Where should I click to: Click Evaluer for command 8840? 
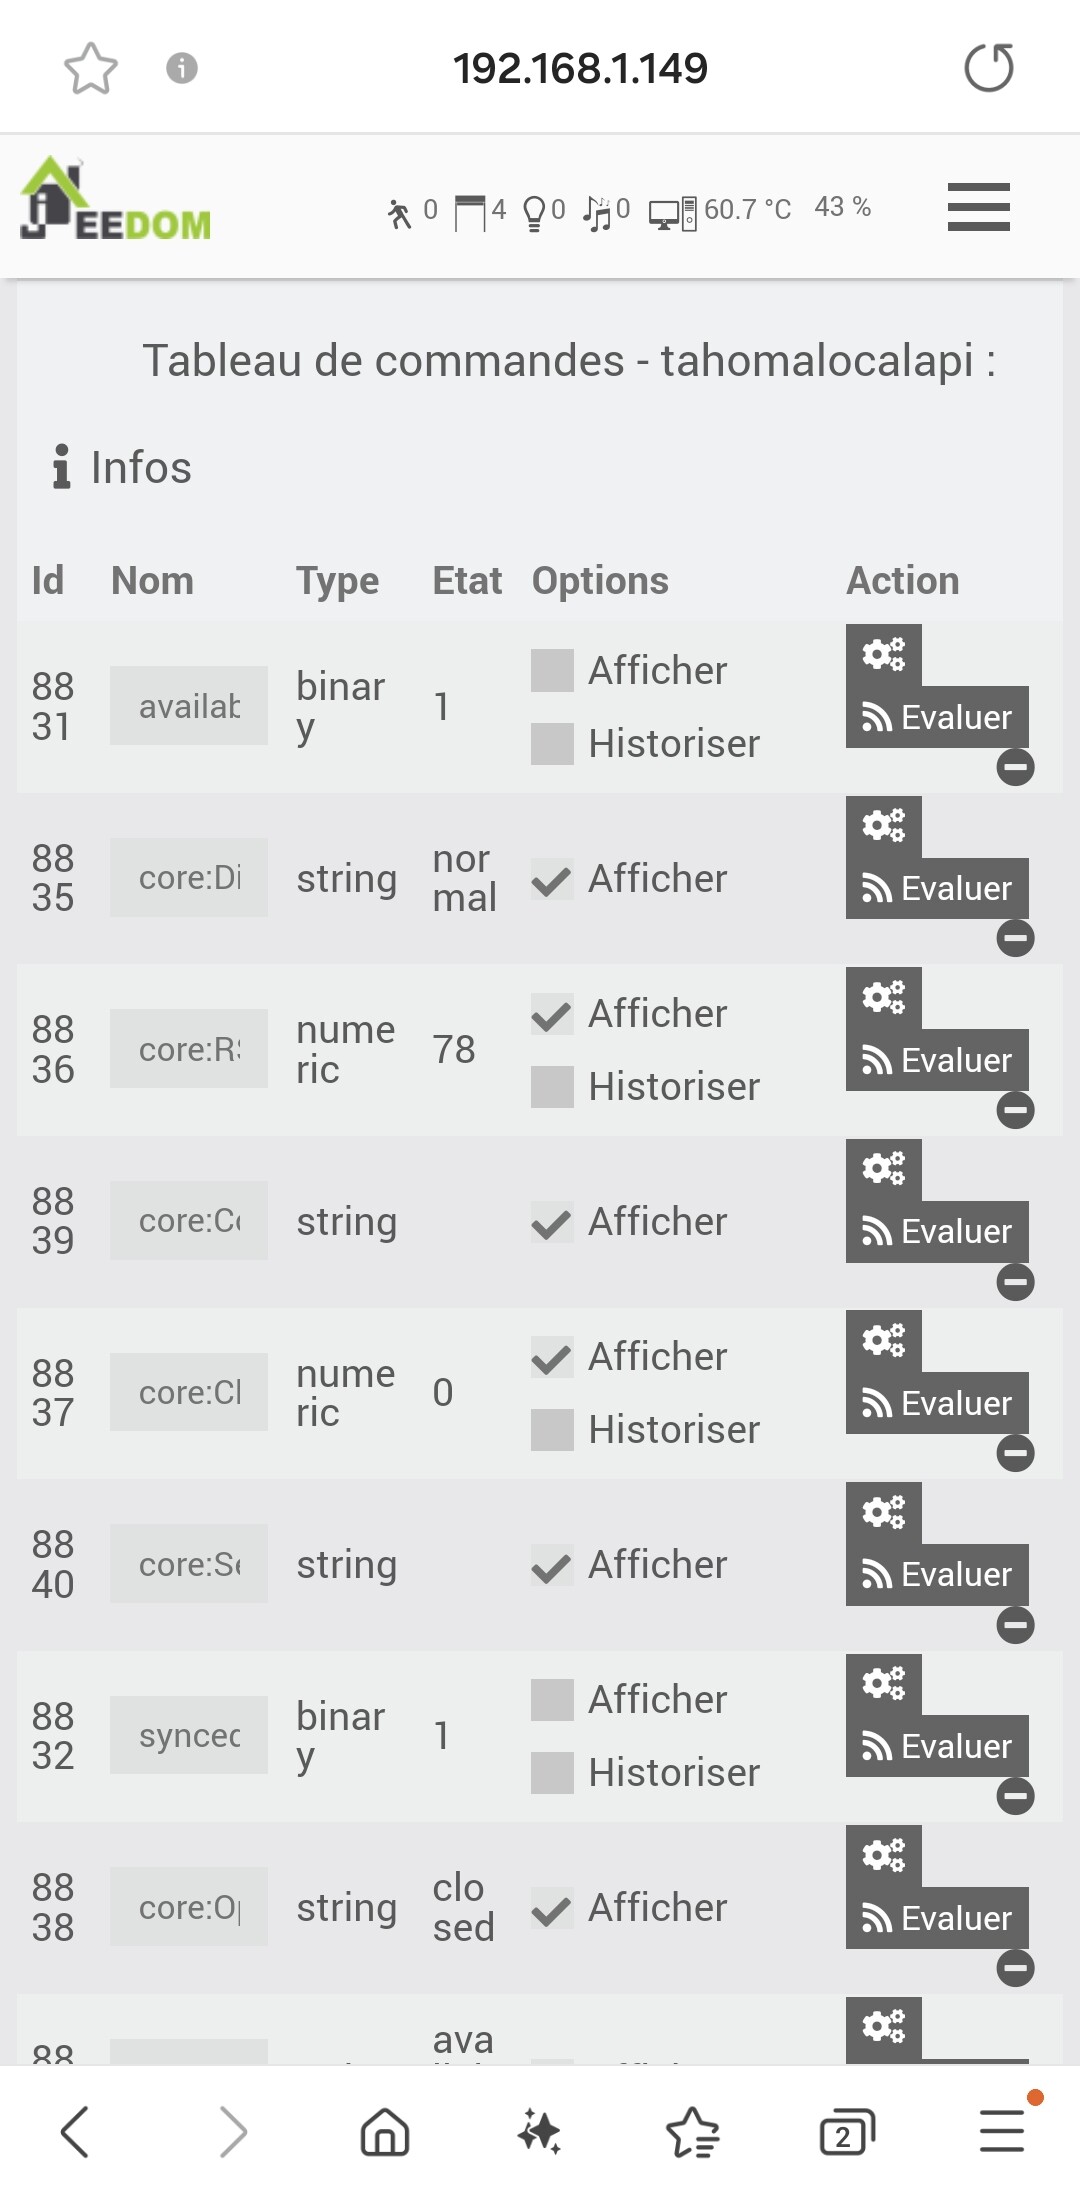click(937, 1575)
